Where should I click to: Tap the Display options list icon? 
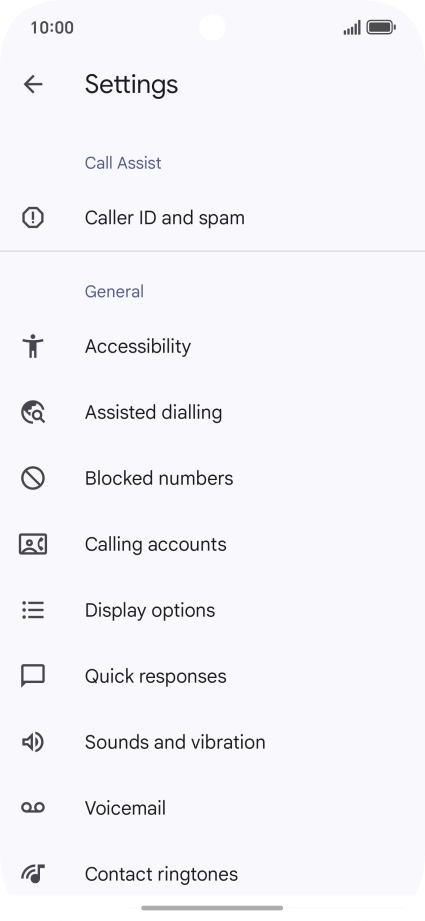click(x=33, y=610)
